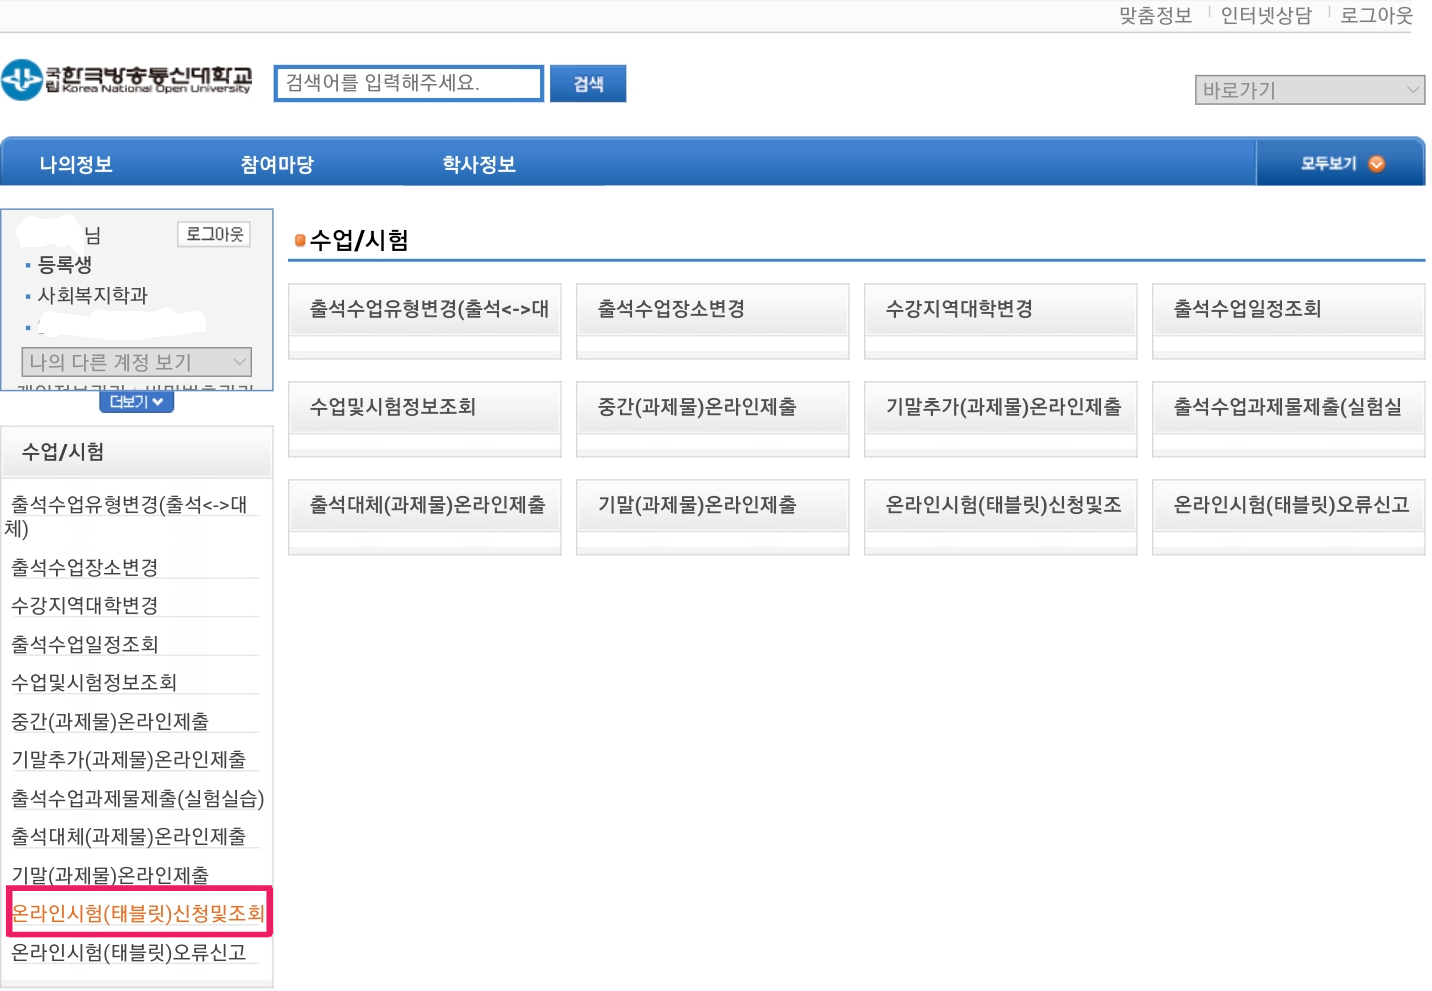
Task: Click the 수업및시험정보조회 tile in main panel
Action: pos(425,419)
